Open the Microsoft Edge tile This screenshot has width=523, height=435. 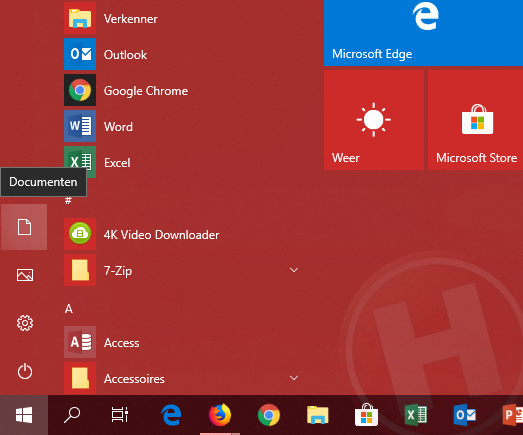tap(423, 33)
